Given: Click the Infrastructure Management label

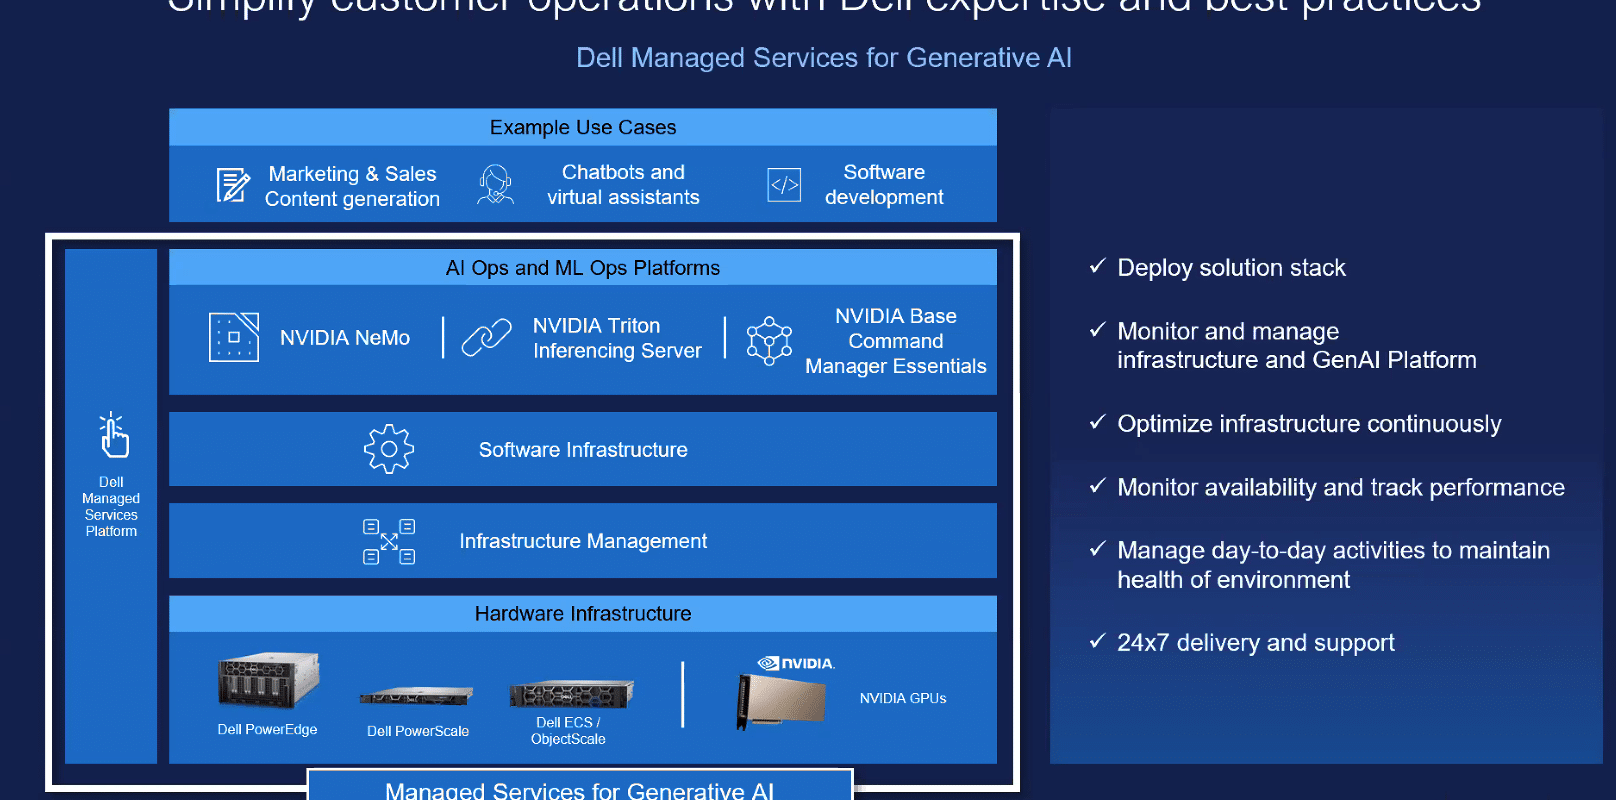Looking at the screenshot, I should (583, 541).
